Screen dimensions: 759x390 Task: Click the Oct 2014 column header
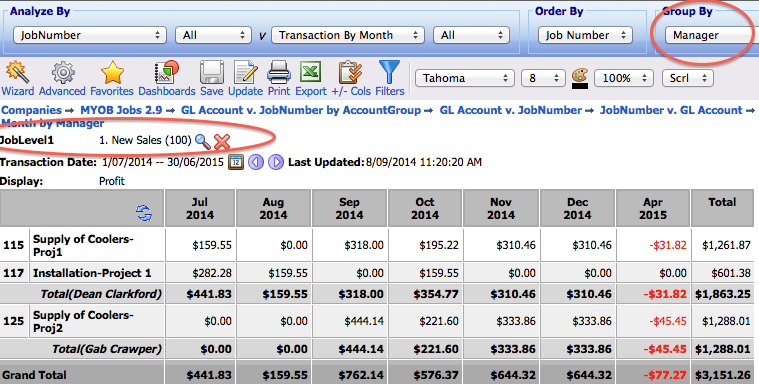tap(425, 209)
